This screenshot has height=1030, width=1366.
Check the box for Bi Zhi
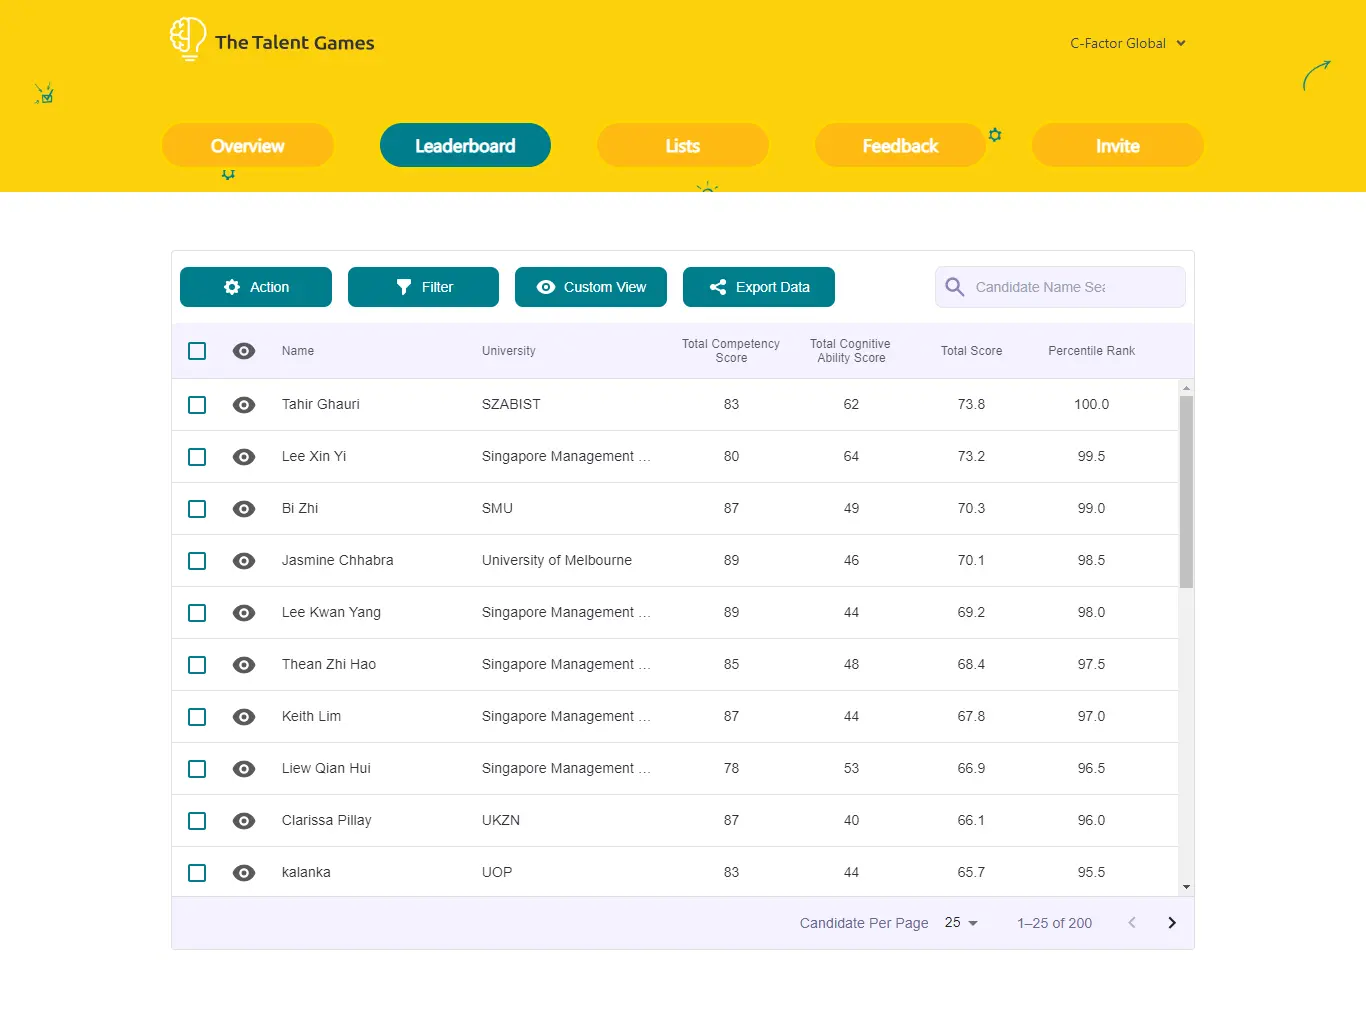point(197,509)
